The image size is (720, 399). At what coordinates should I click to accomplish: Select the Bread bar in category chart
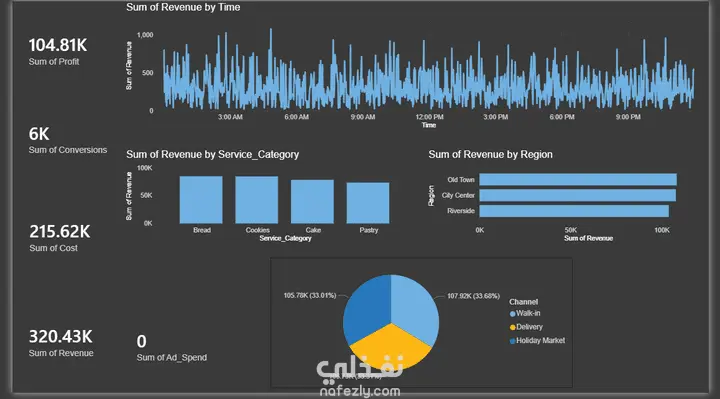[x=201, y=200]
